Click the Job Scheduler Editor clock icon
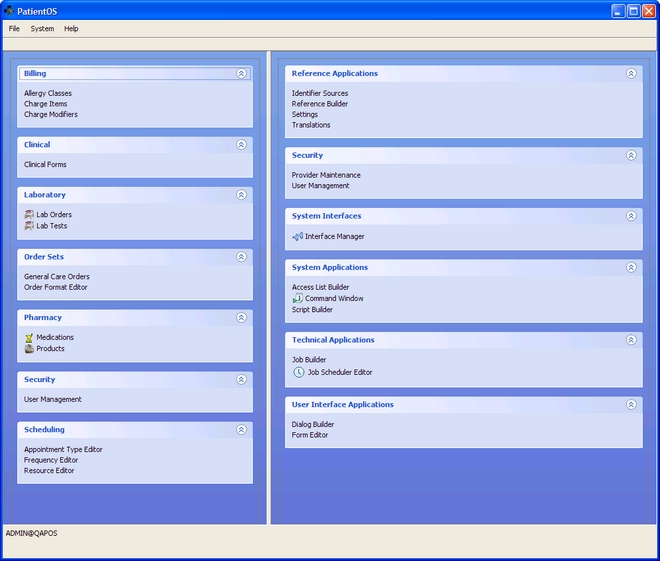The width and height of the screenshot is (660, 561). tap(298, 372)
